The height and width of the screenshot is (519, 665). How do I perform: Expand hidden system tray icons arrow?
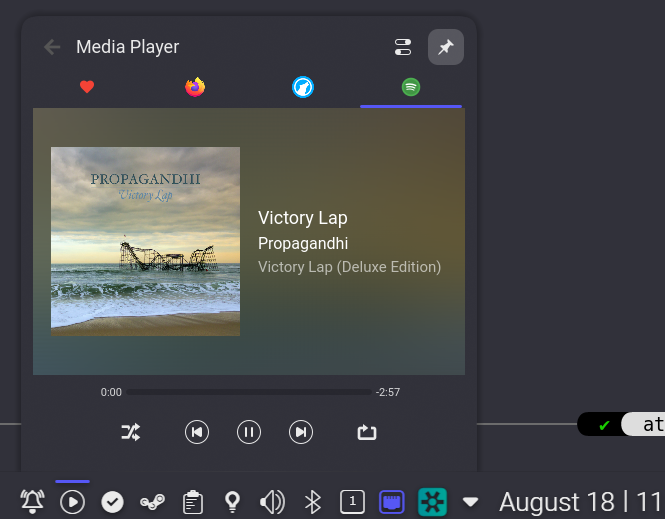click(x=470, y=502)
